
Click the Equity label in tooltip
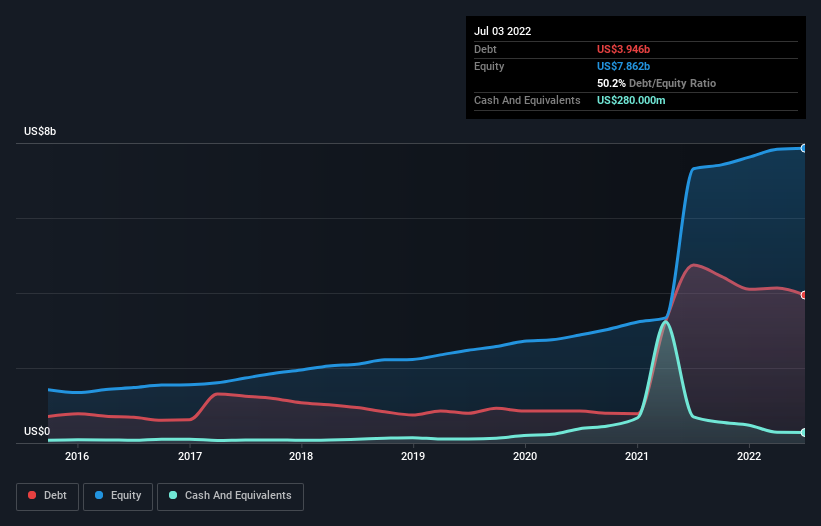point(489,66)
